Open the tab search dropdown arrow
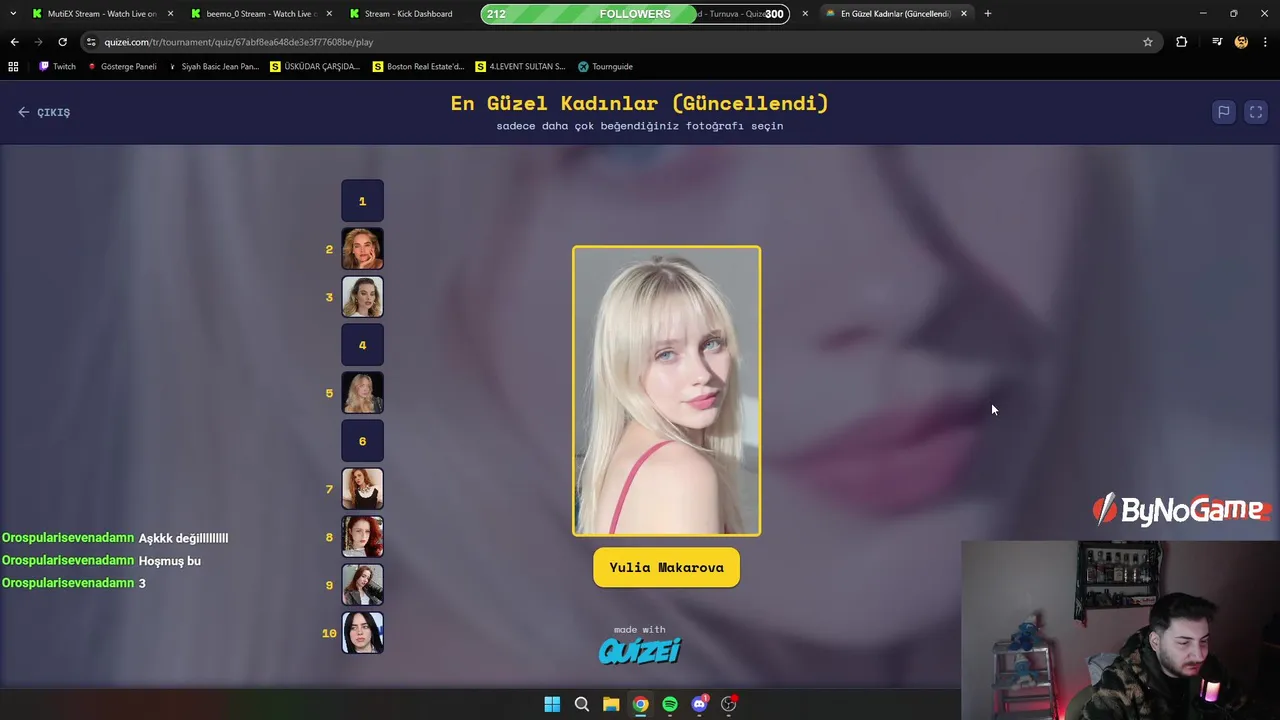 pos(13,14)
